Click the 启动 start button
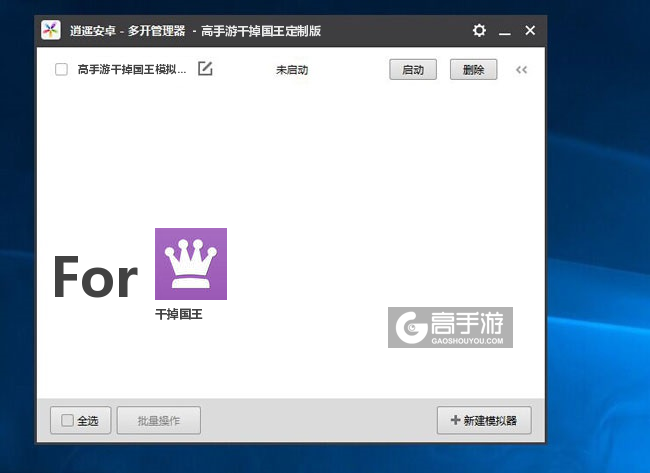 tap(413, 70)
